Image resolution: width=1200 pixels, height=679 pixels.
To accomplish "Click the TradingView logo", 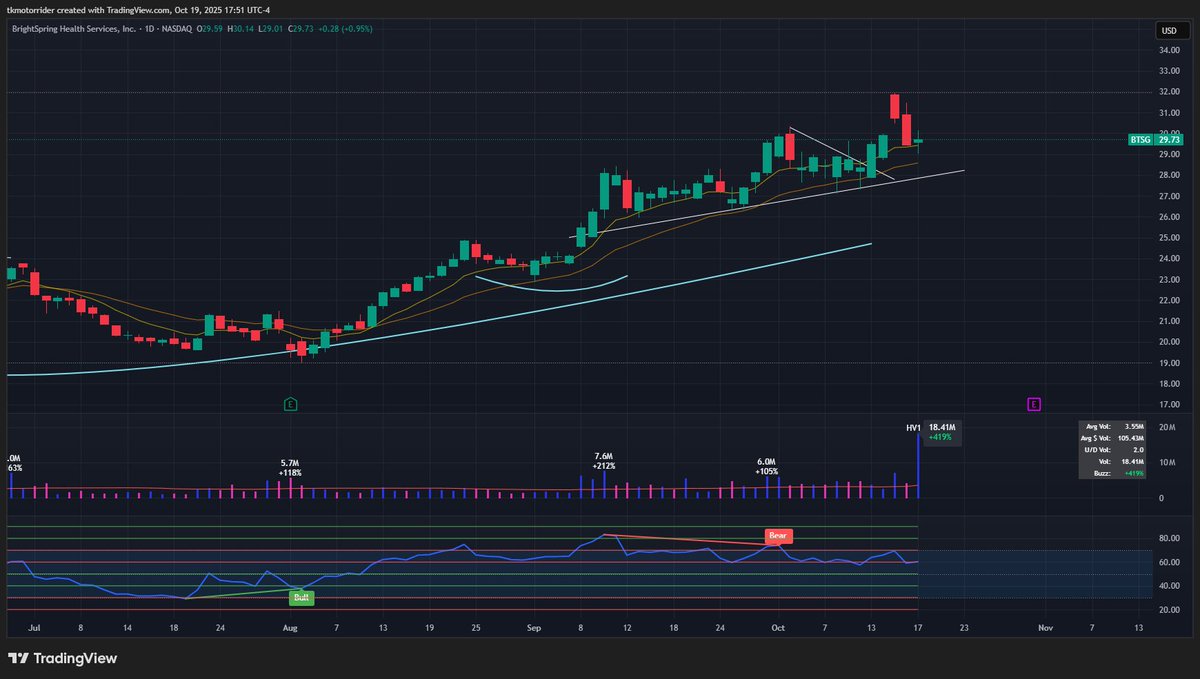I will pos(62,658).
